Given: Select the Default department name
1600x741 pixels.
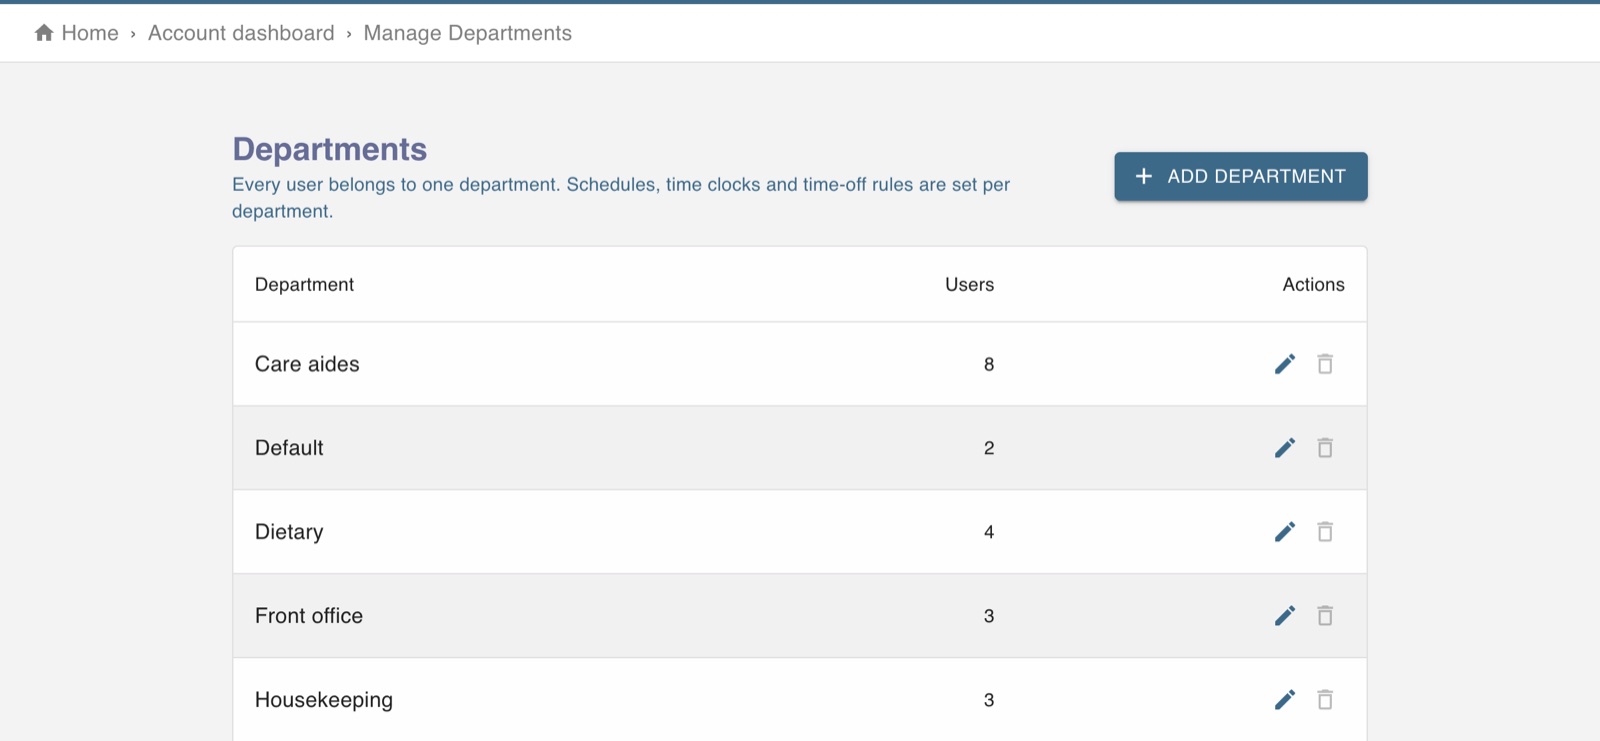Looking at the screenshot, I should click(x=289, y=448).
